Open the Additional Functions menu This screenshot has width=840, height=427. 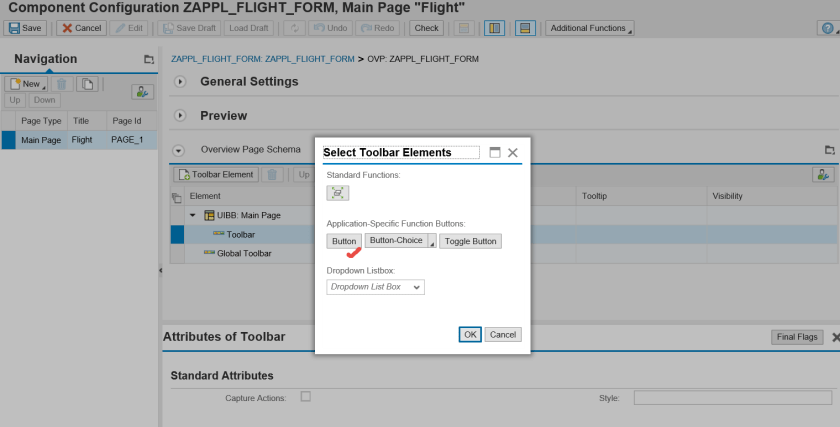pyautogui.click(x=590, y=28)
